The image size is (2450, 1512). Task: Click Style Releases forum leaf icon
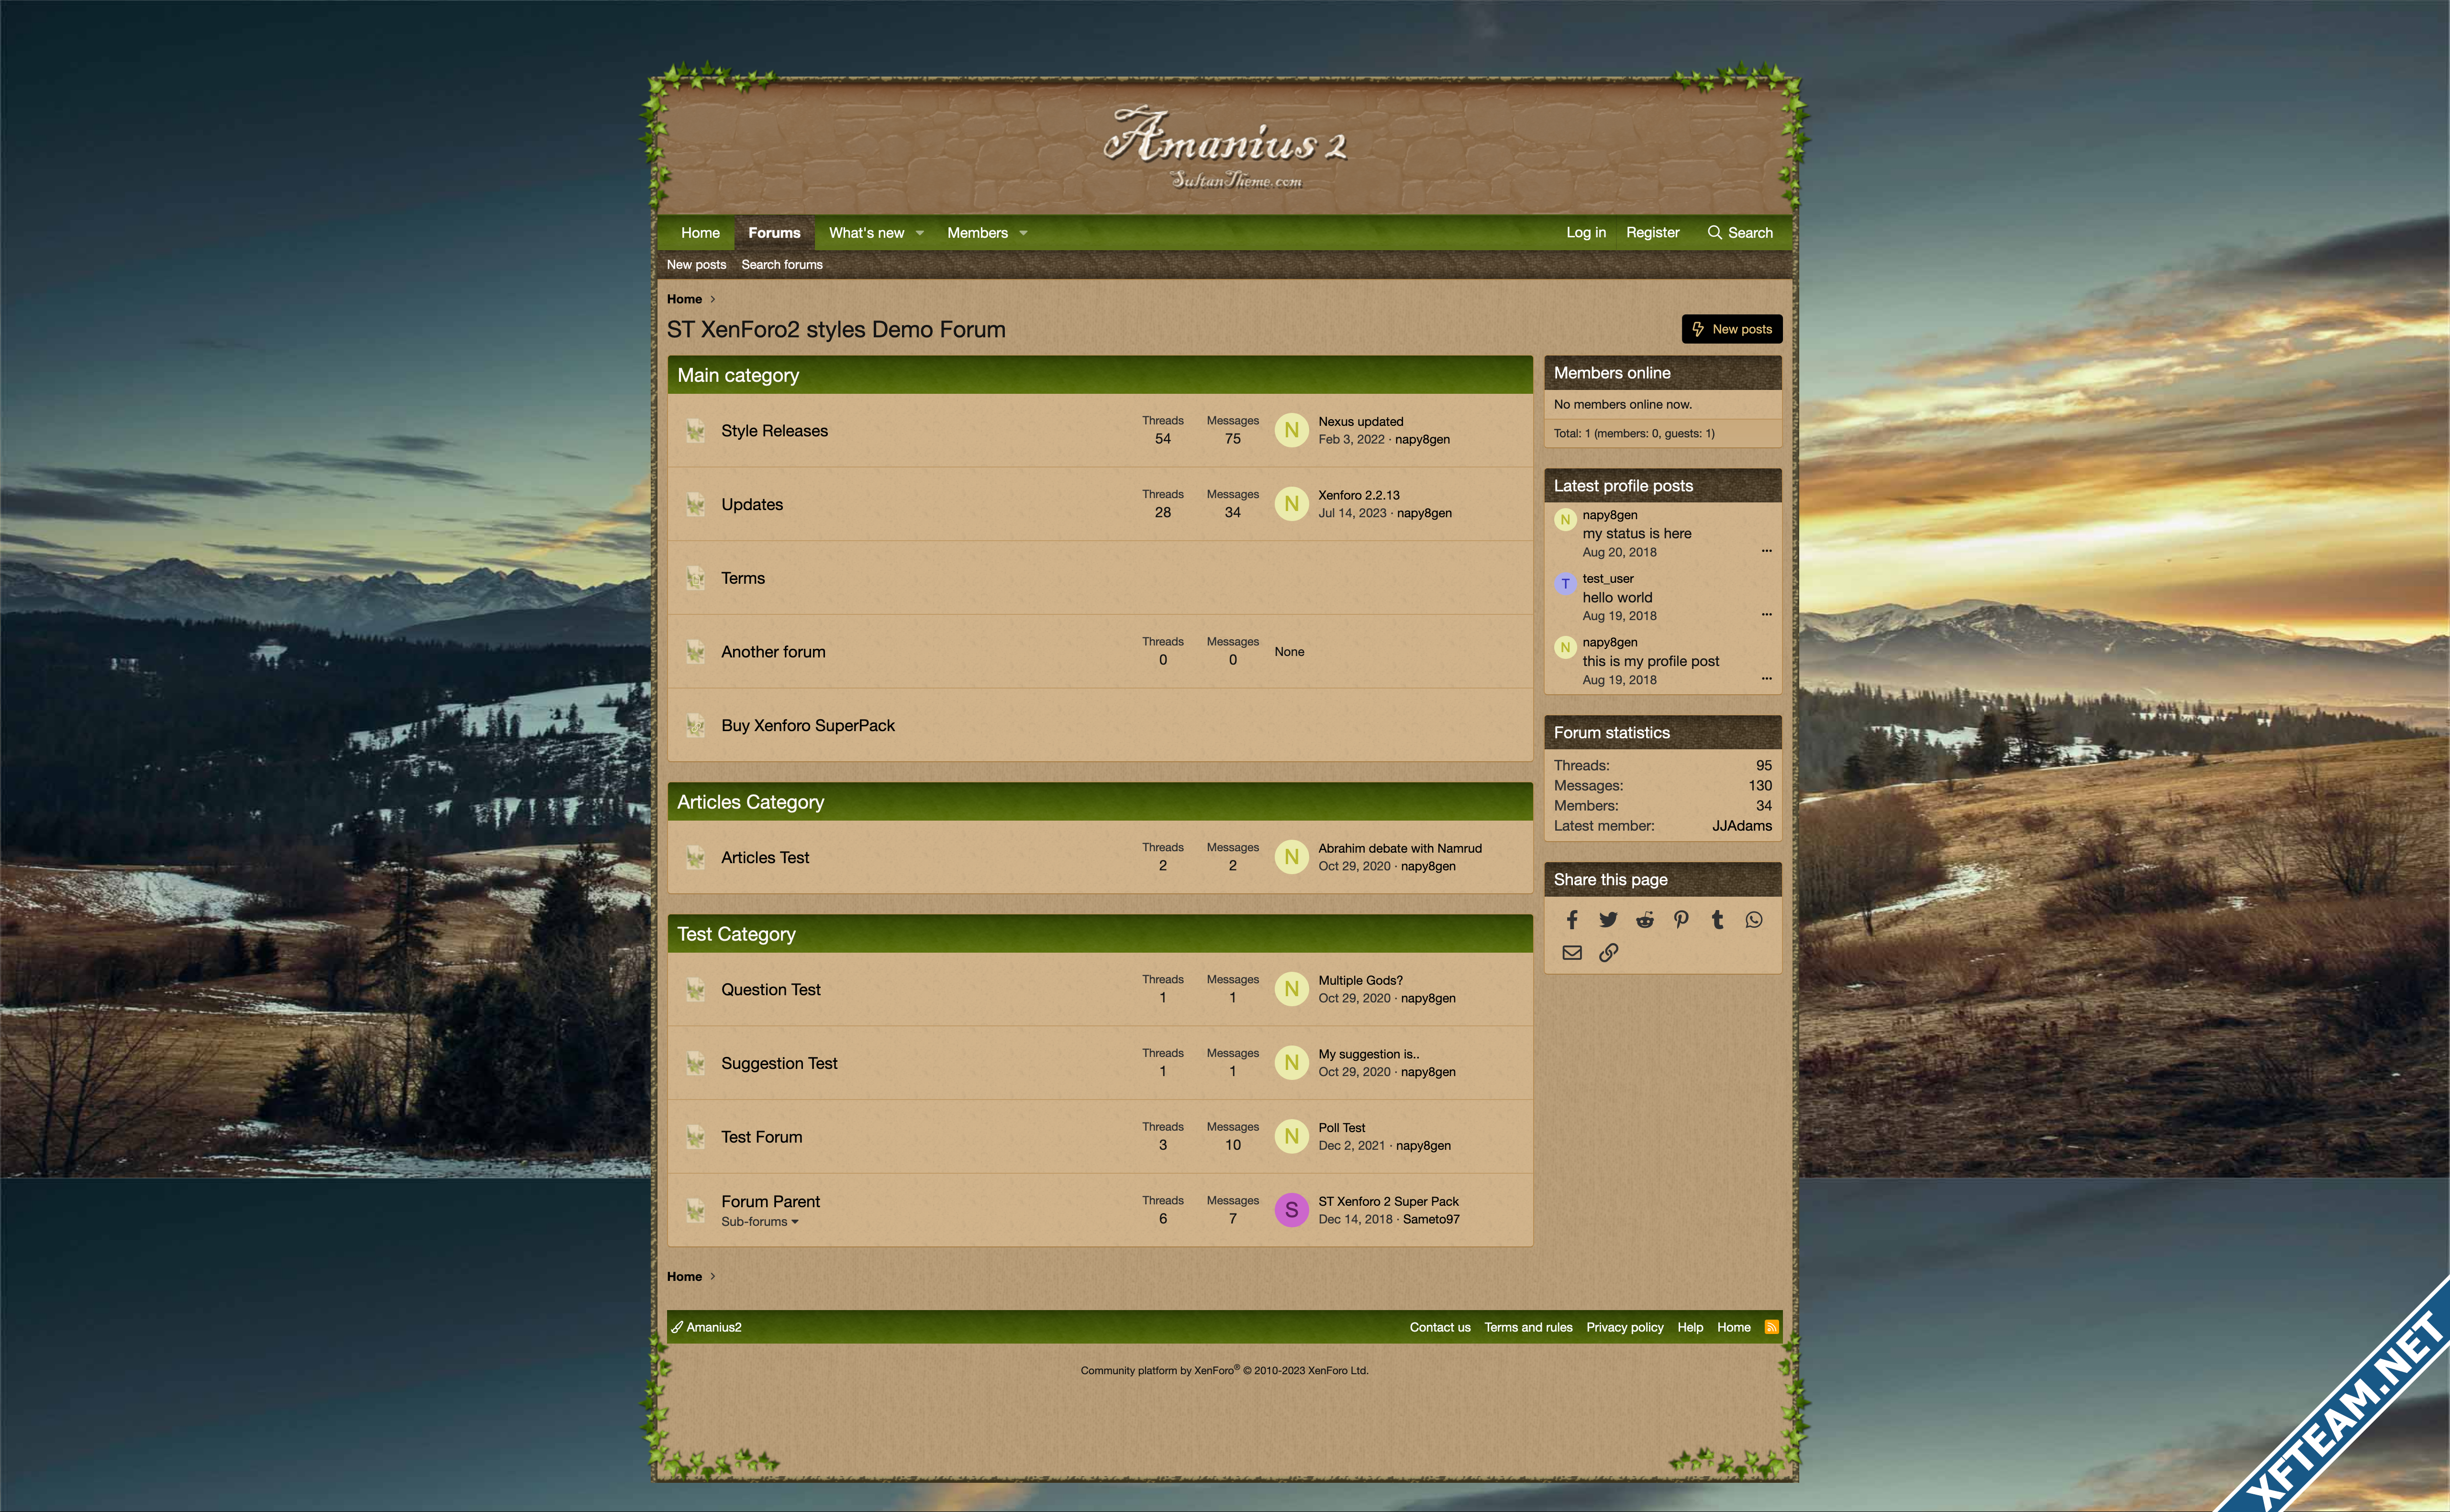point(696,431)
